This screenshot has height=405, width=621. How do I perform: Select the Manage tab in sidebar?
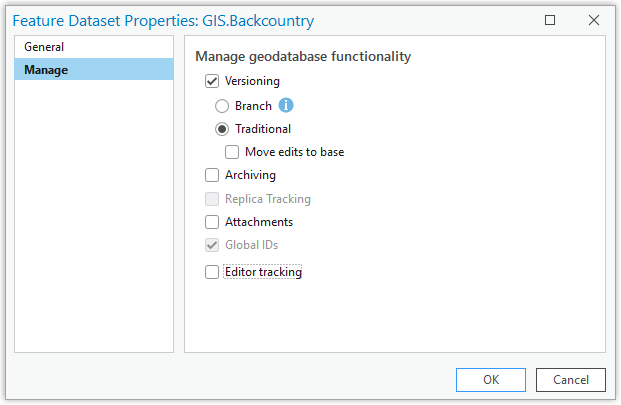(46, 70)
